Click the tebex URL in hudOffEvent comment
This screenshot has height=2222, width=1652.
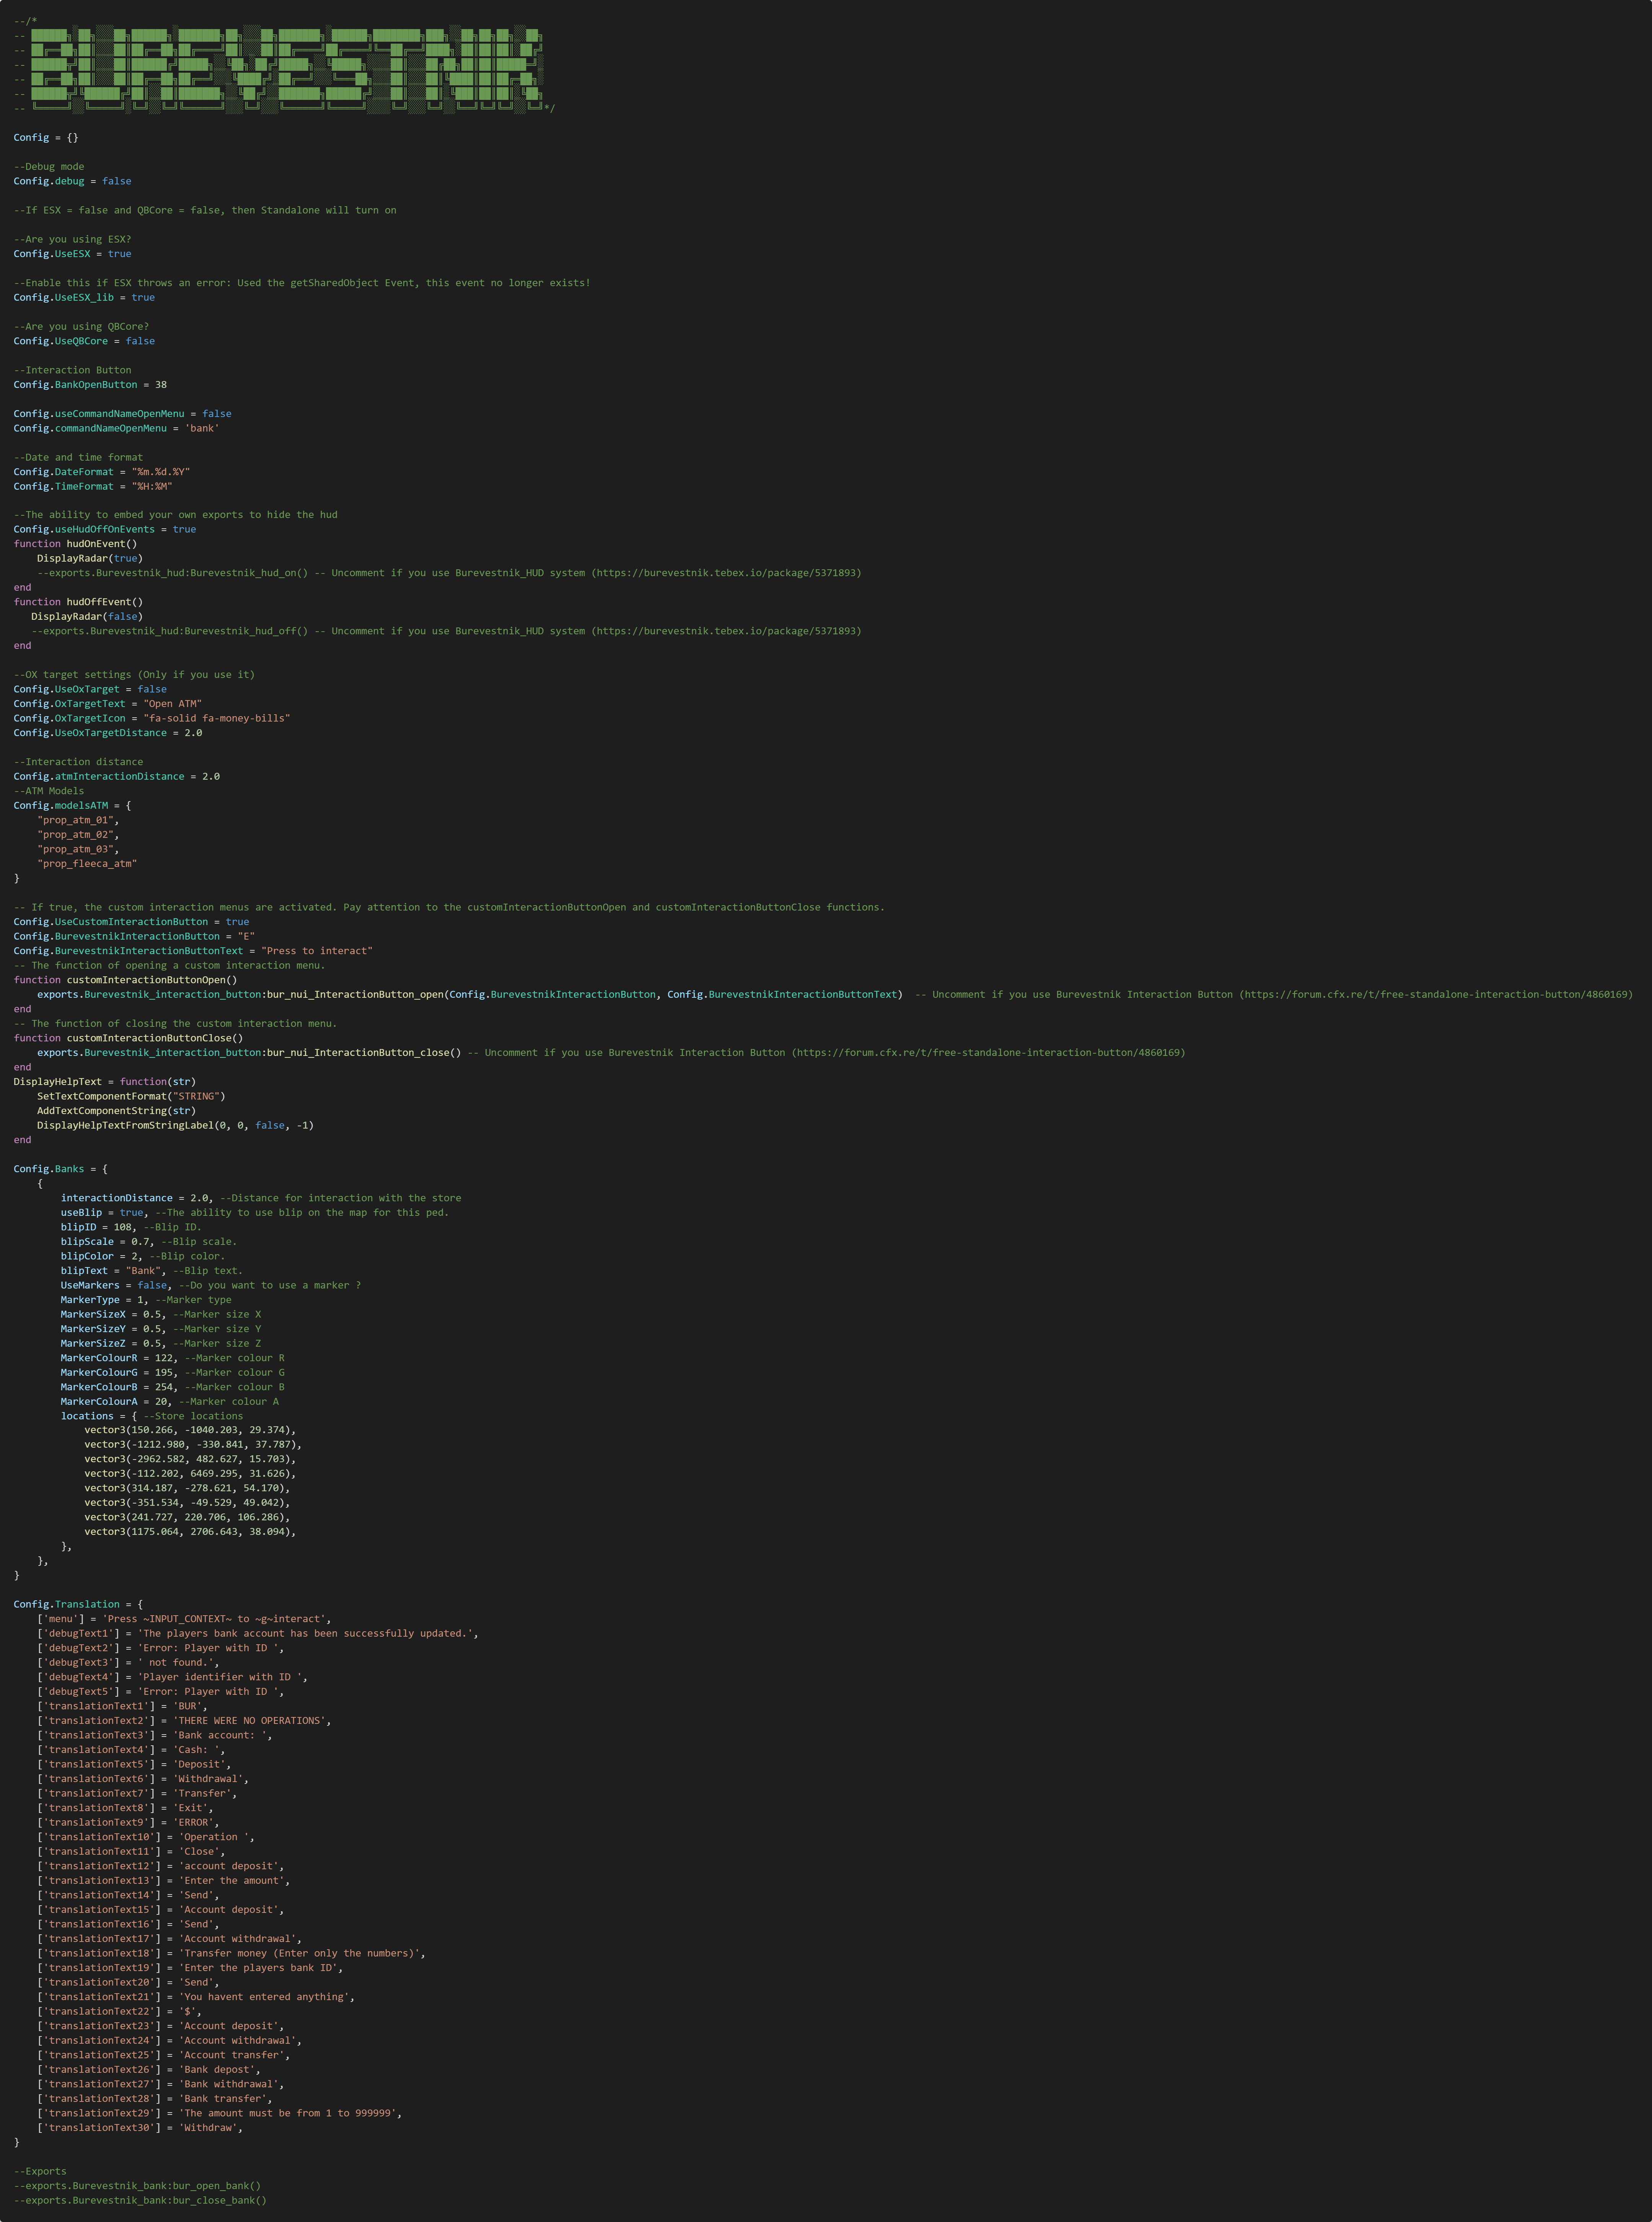(x=726, y=631)
